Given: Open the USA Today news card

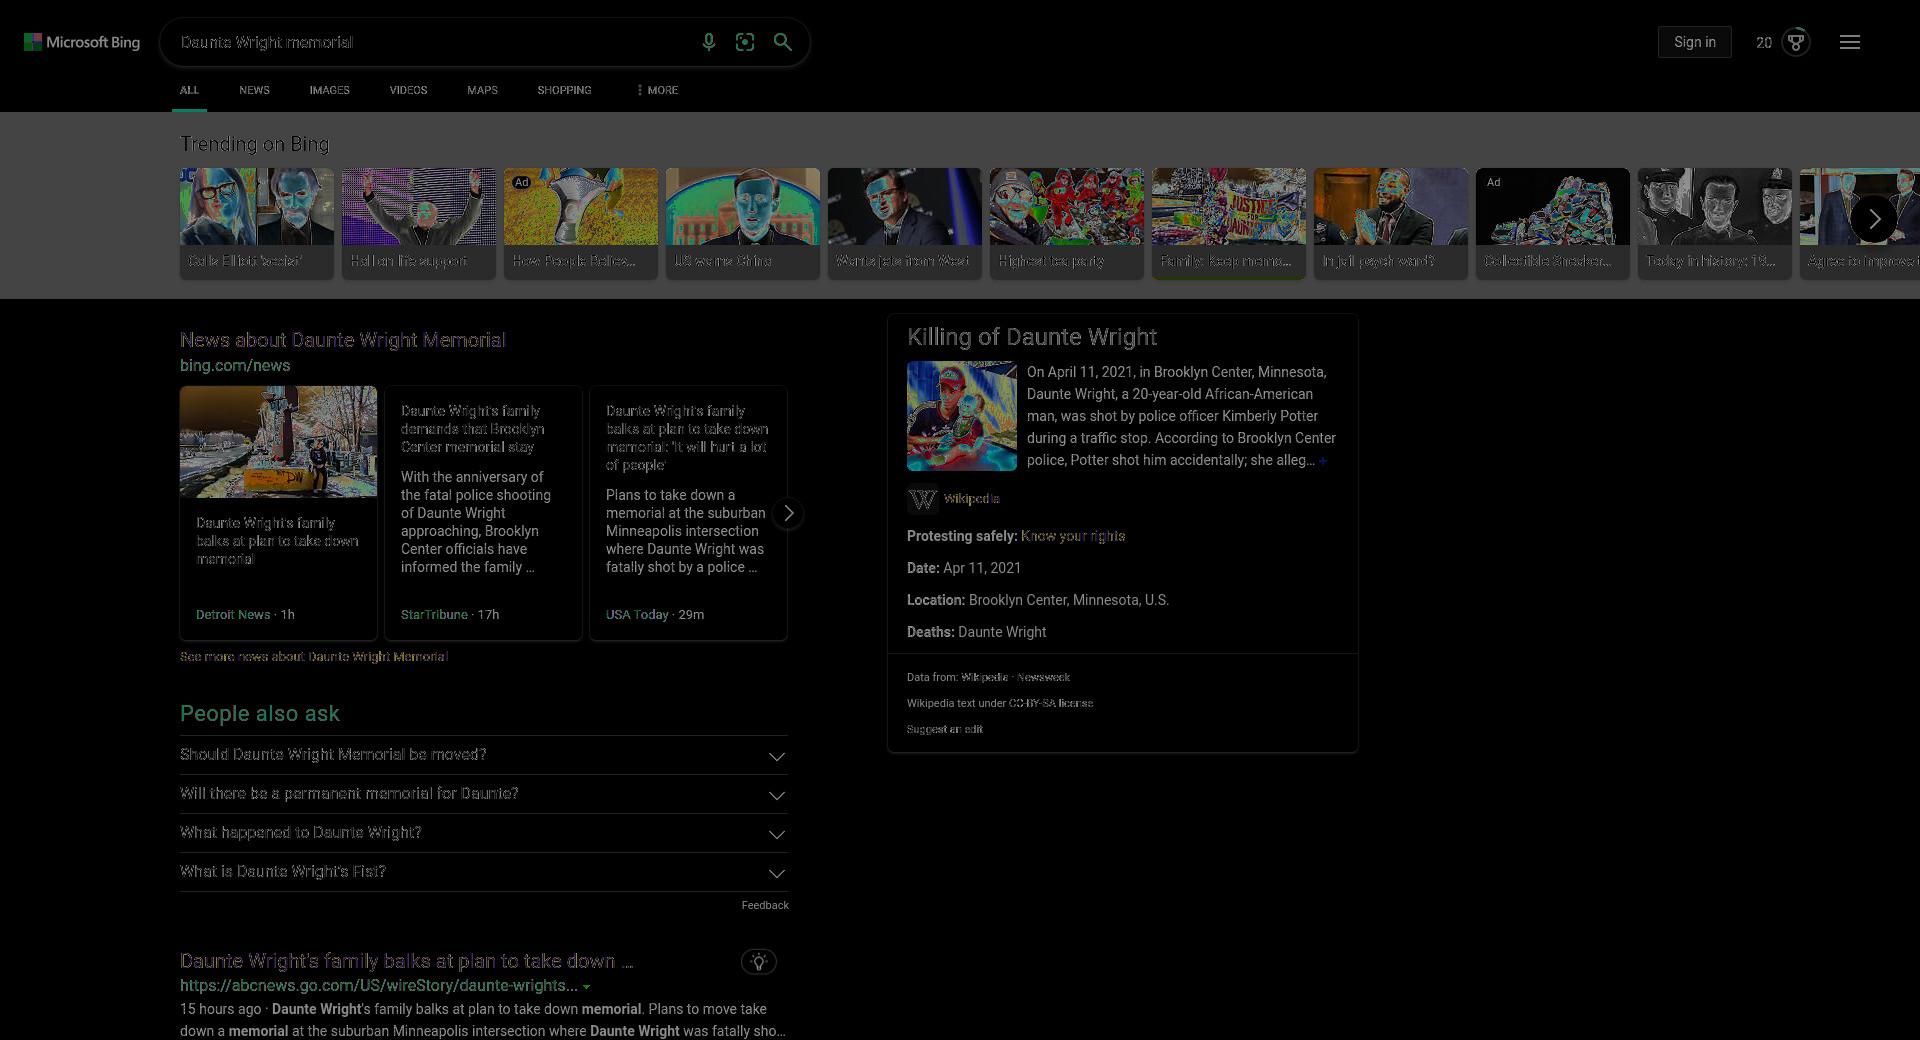Looking at the screenshot, I should tap(688, 513).
